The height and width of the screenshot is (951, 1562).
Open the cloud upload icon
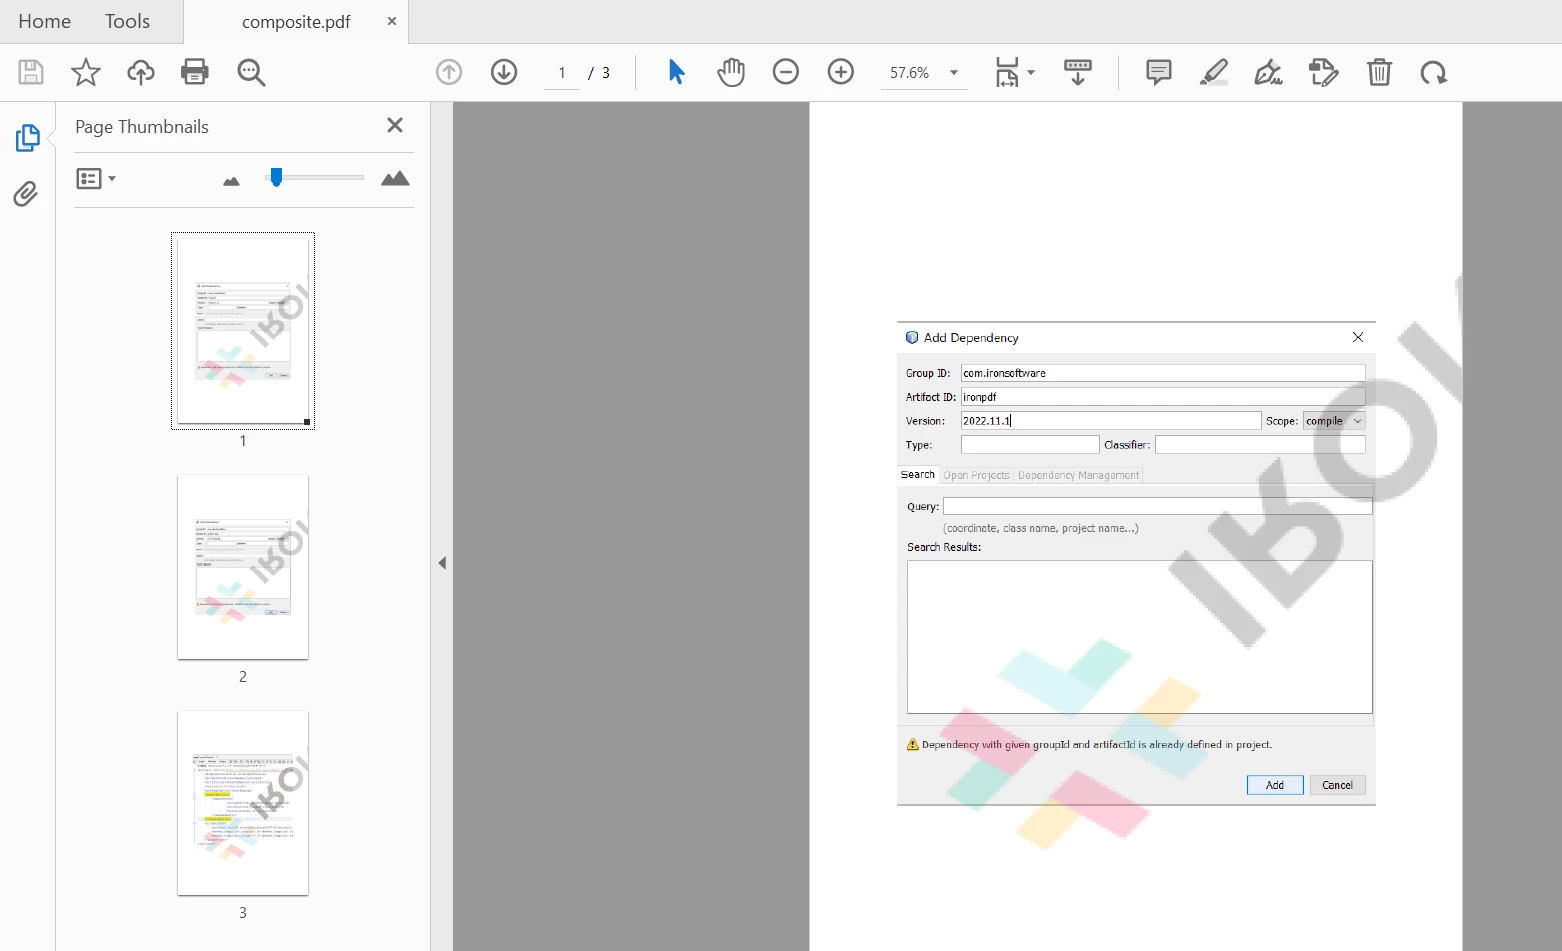tap(141, 72)
